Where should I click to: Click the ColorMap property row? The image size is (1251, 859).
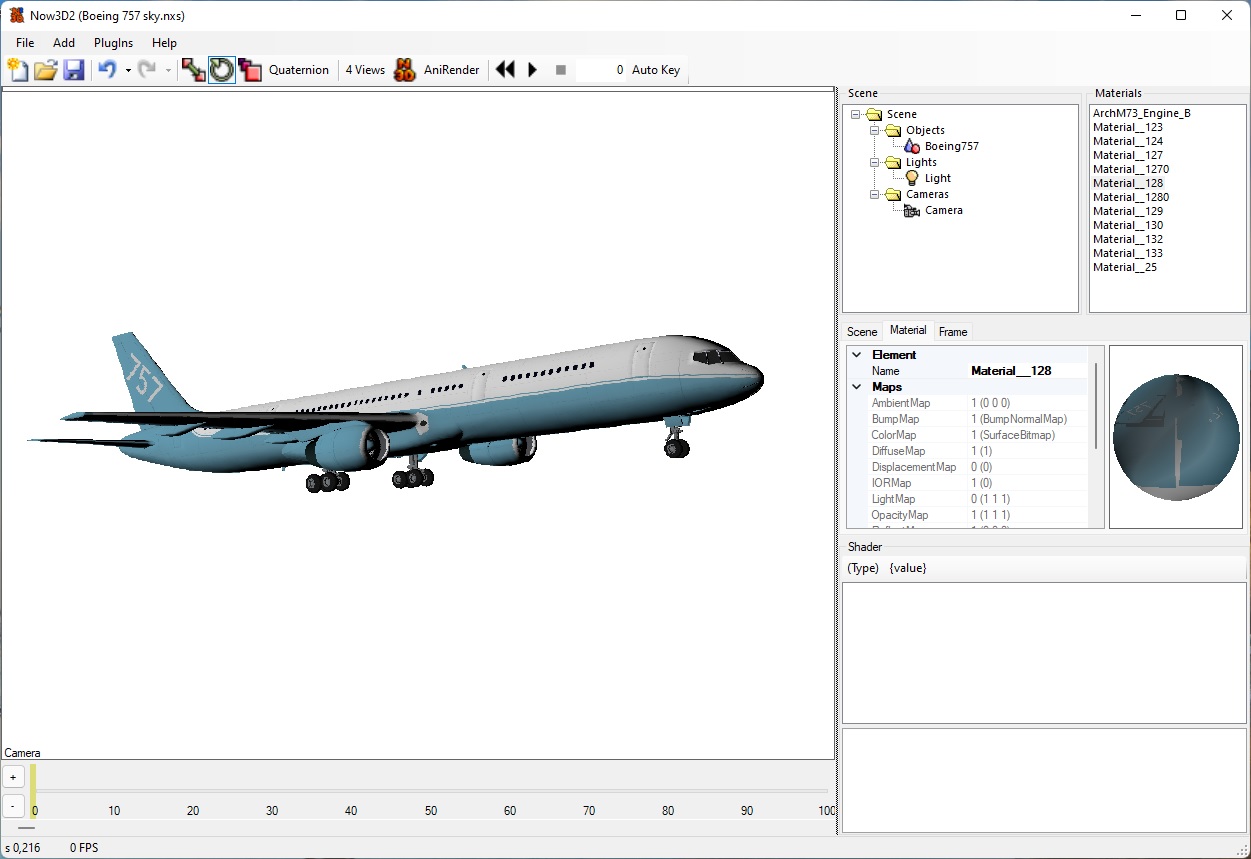(x=978, y=435)
